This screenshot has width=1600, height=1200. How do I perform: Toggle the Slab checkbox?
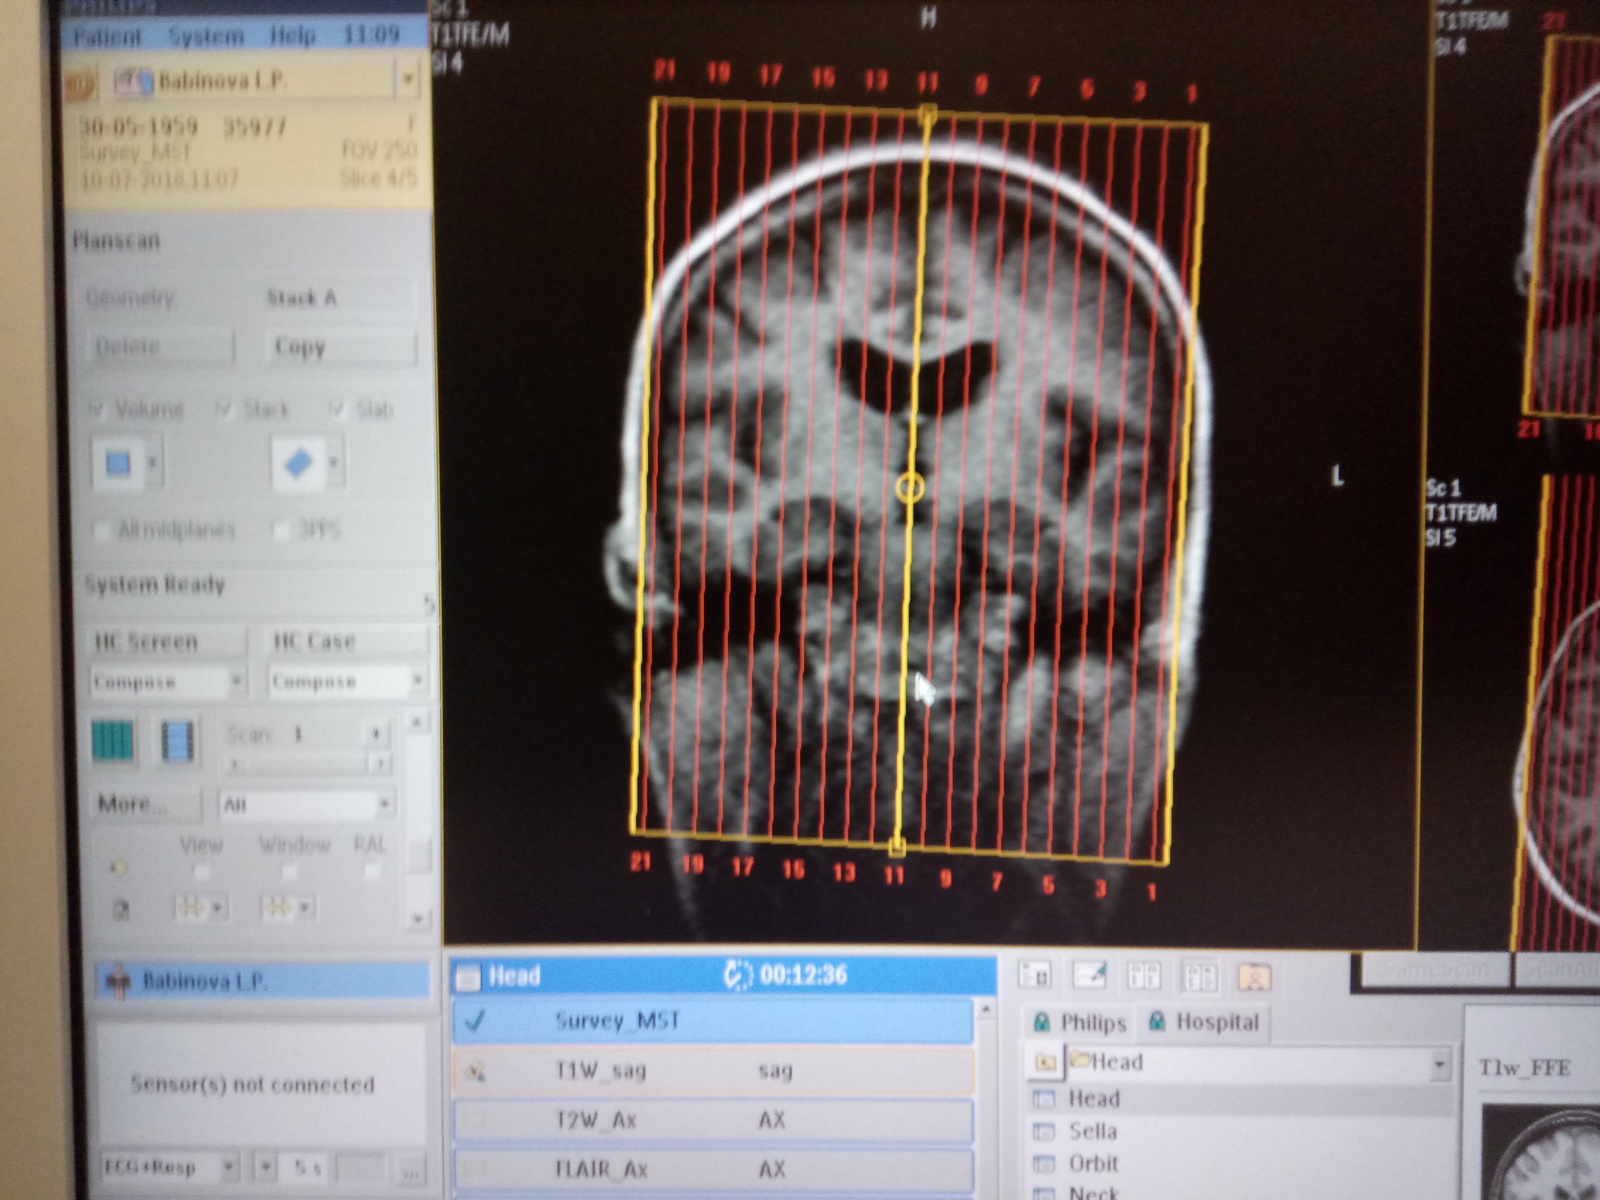coord(337,408)
